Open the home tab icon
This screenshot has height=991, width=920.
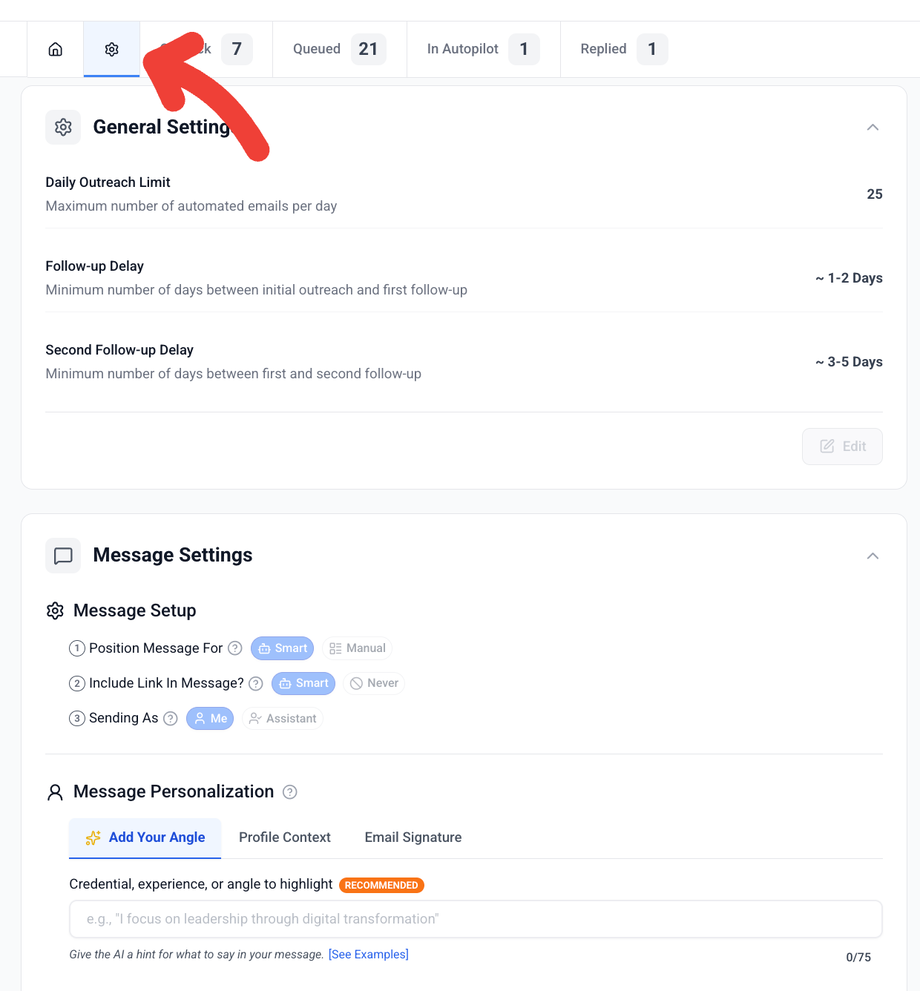[x=56, y=49]
